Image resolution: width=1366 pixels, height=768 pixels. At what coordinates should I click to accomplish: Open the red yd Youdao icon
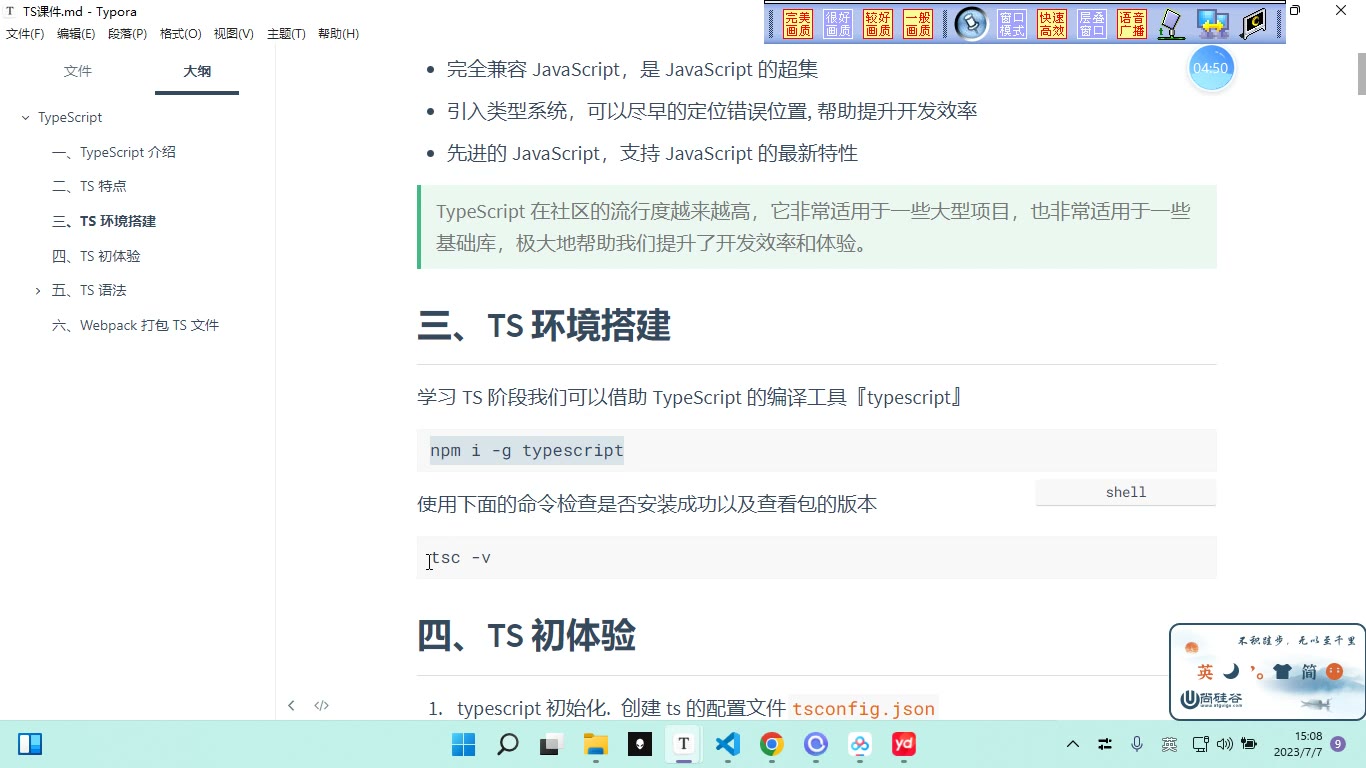coord(904,744)
